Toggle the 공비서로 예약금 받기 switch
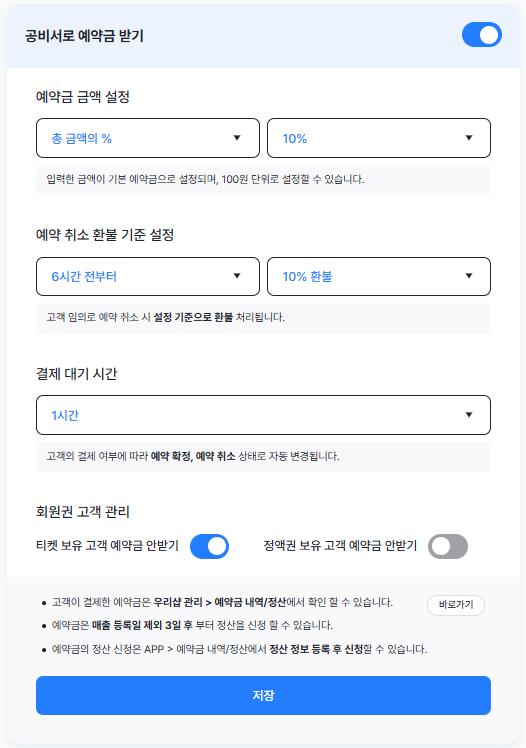This screenshot has width=526, height=748. pos(482,35)
